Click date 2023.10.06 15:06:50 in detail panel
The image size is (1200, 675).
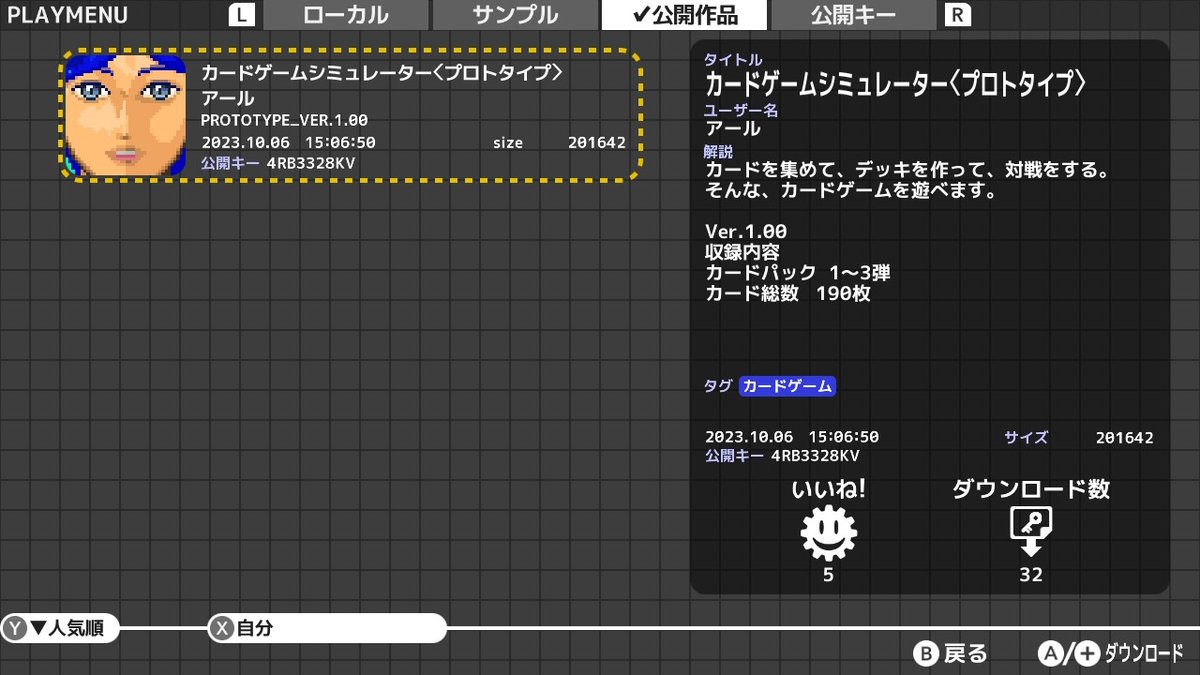tap(792, 437)
